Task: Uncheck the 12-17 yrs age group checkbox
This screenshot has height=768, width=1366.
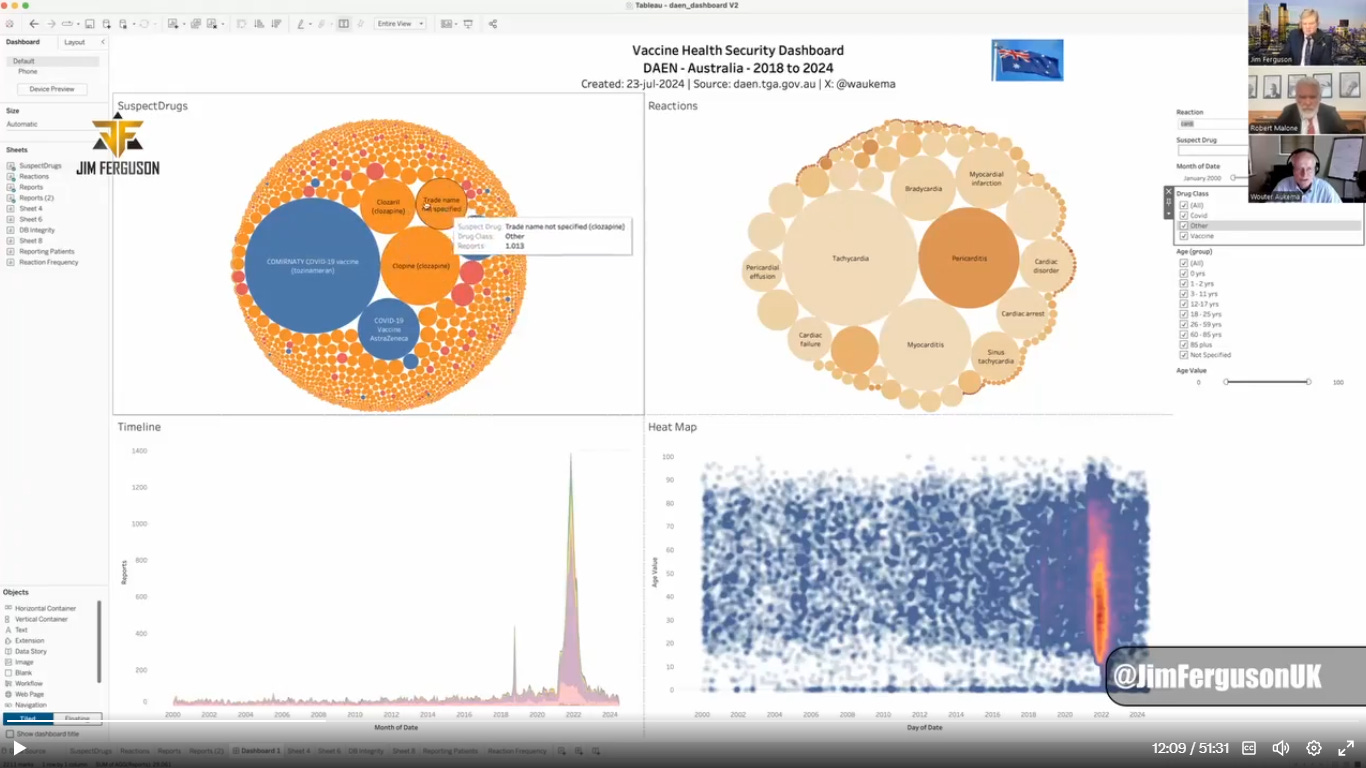Action: (x=1184, y=304)
